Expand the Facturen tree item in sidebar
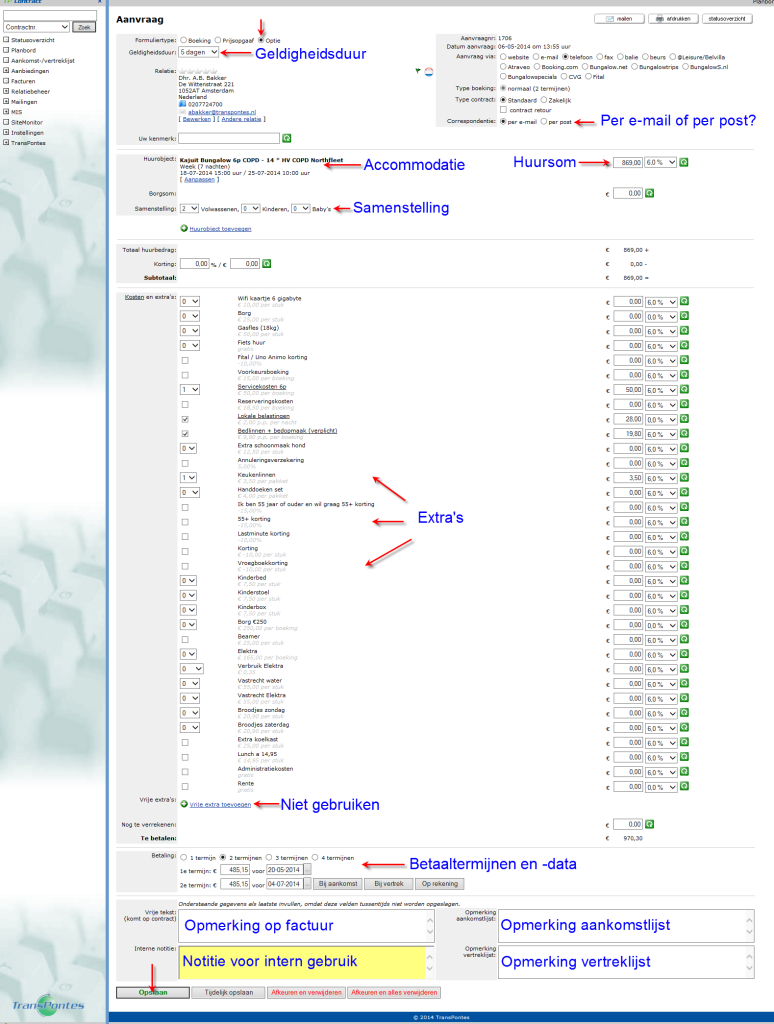This screenshot has height=1024, width=774. (x=7, y=81)
